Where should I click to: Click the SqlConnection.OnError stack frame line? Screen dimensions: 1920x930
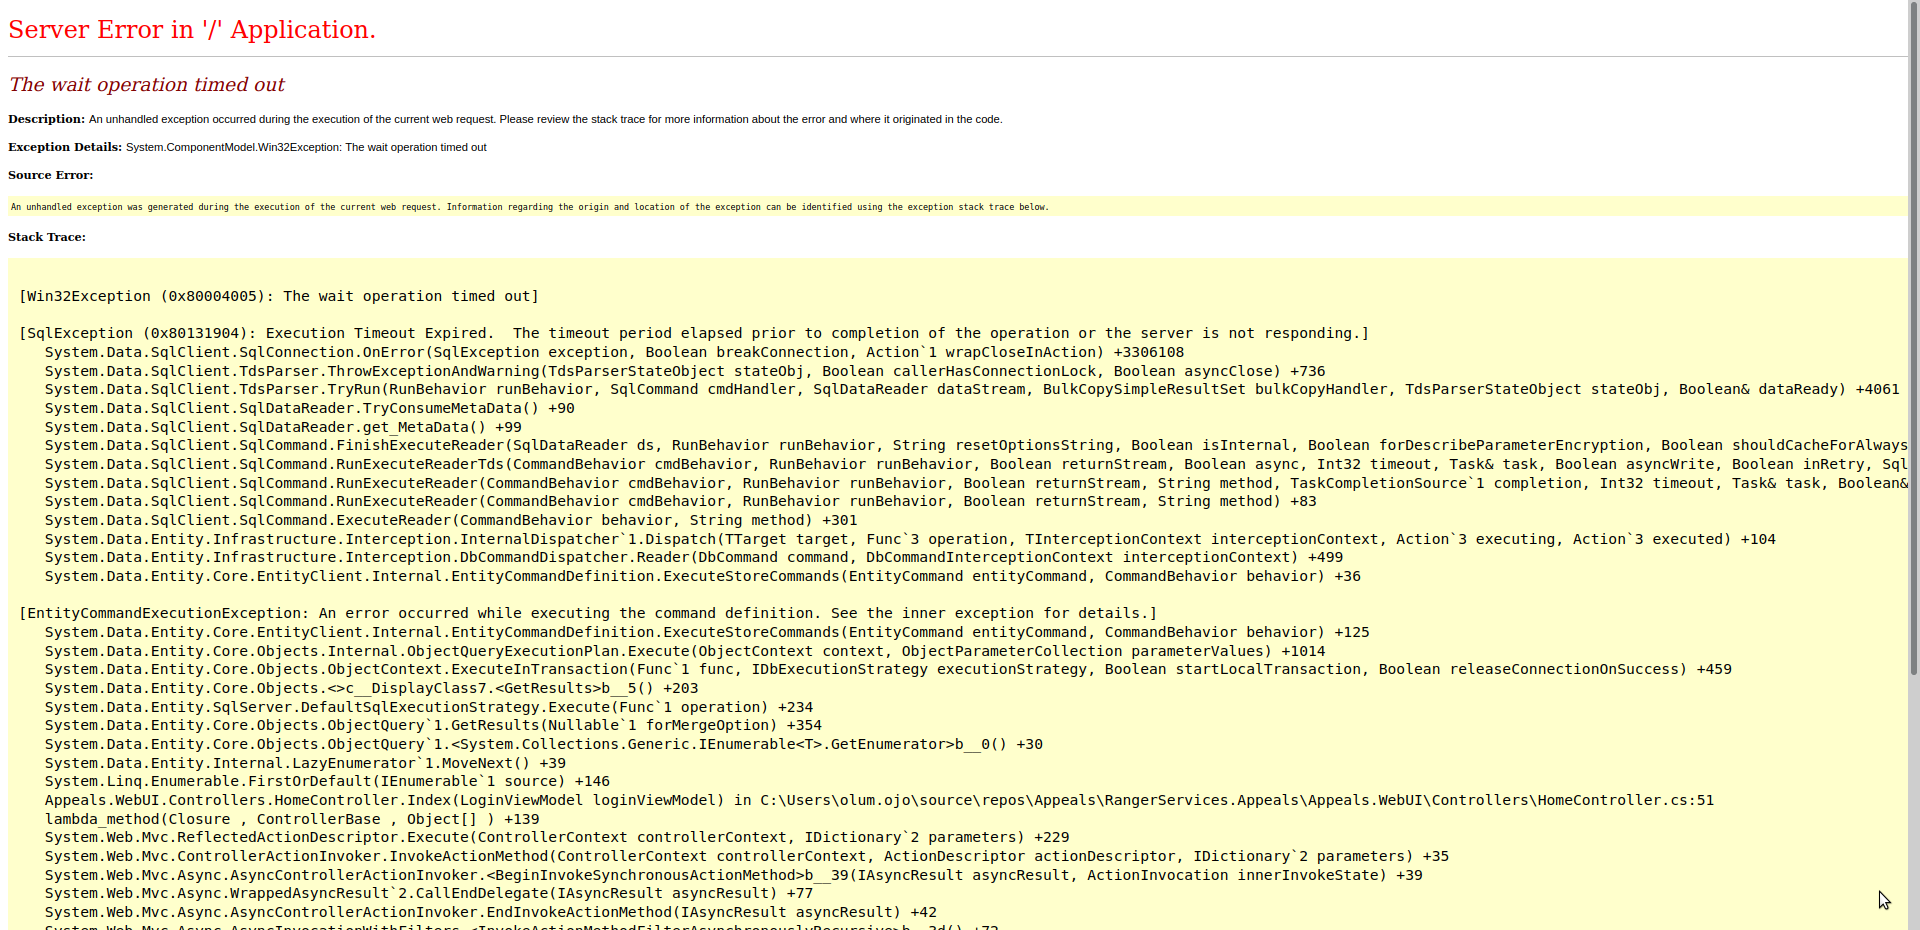[613, 352]
